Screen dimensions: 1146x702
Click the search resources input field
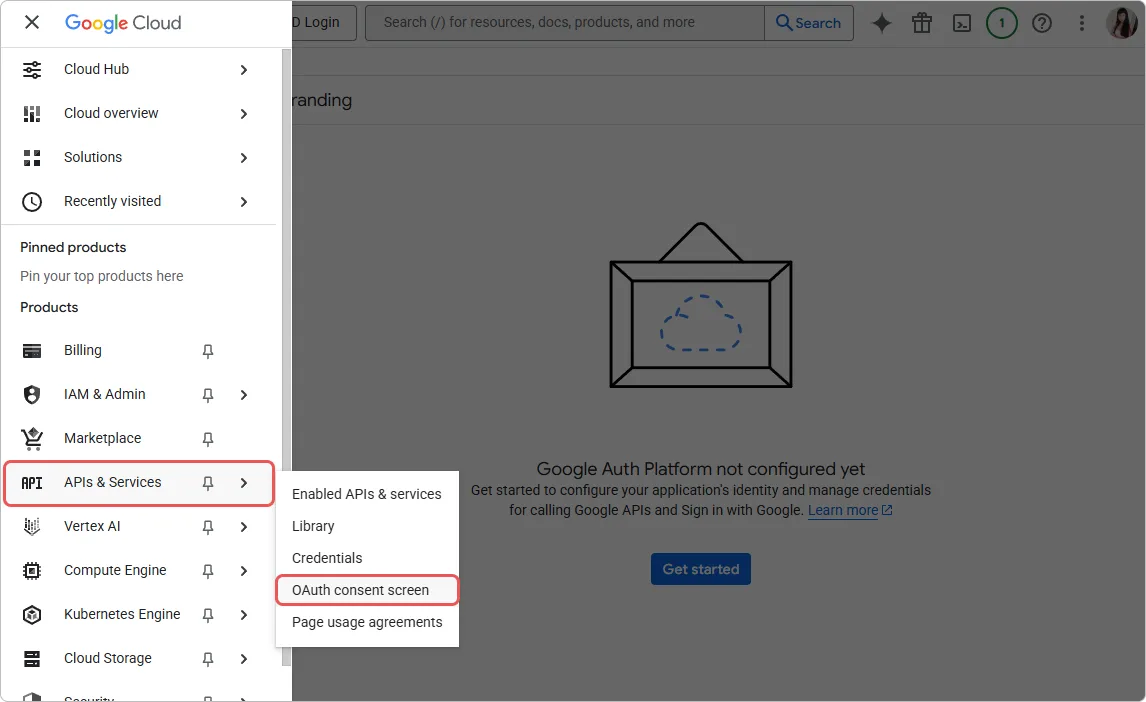coord(560,22)
